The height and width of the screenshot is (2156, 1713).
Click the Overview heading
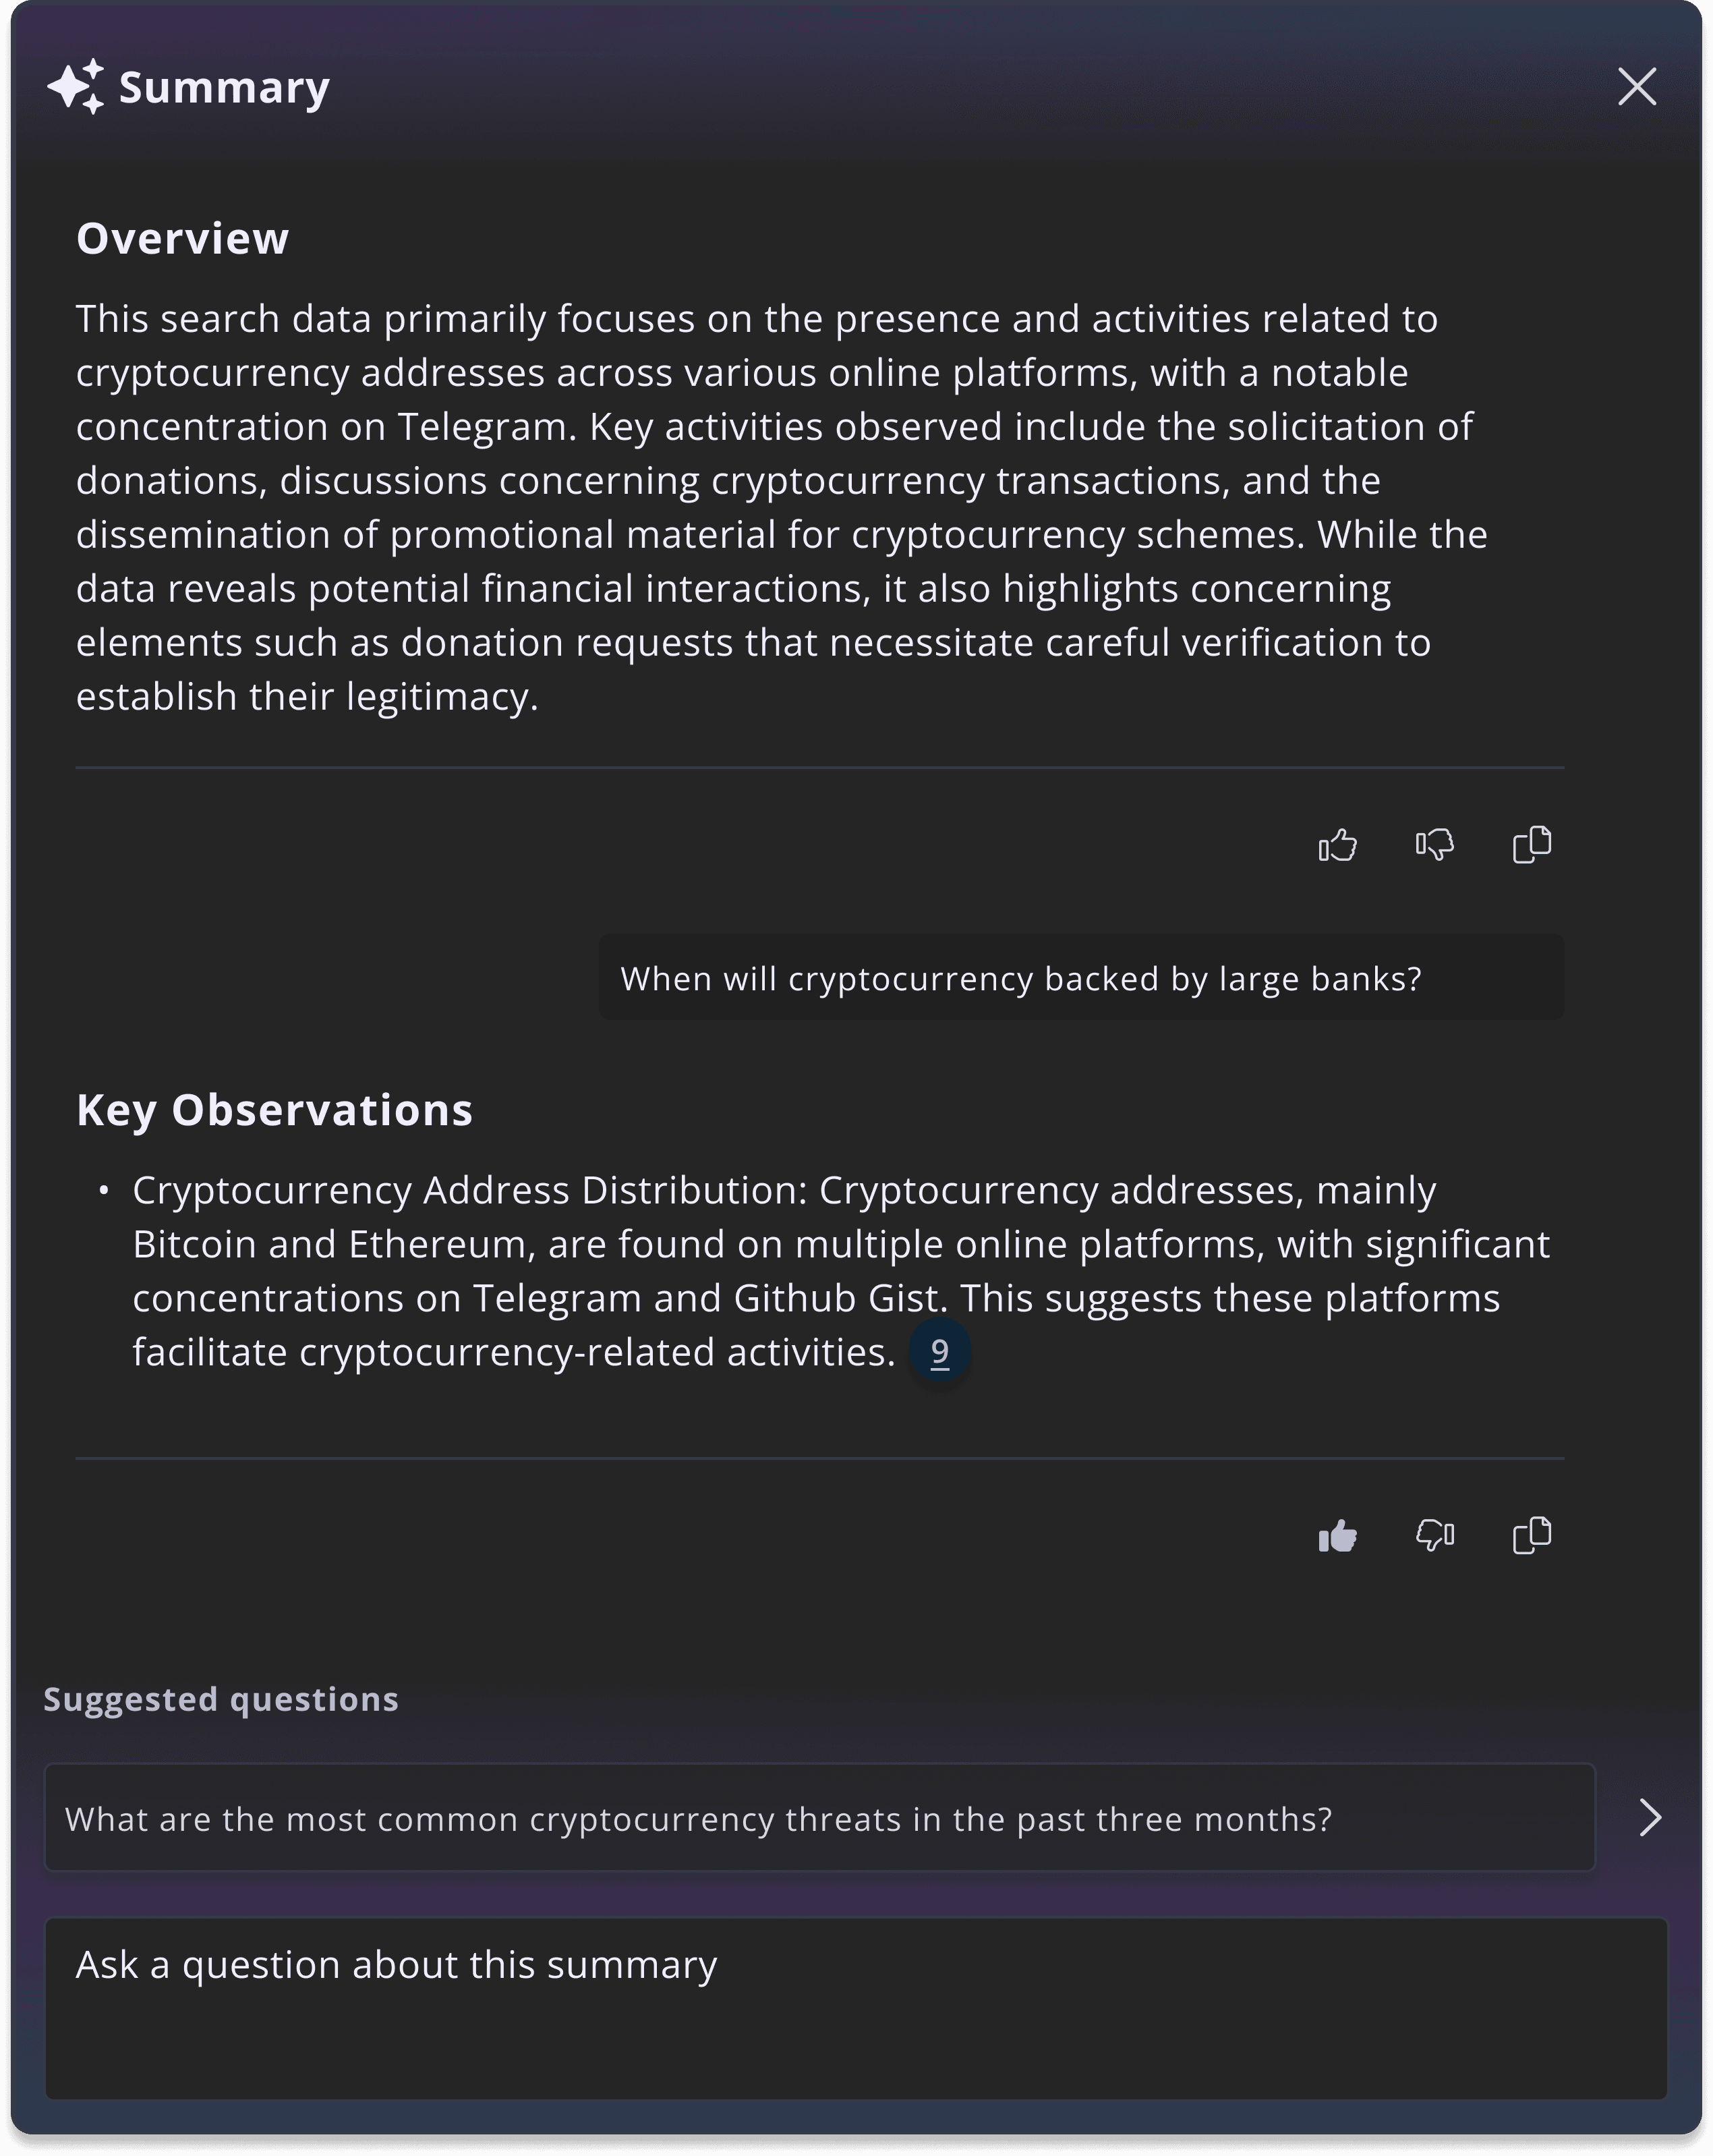[183, 239]
